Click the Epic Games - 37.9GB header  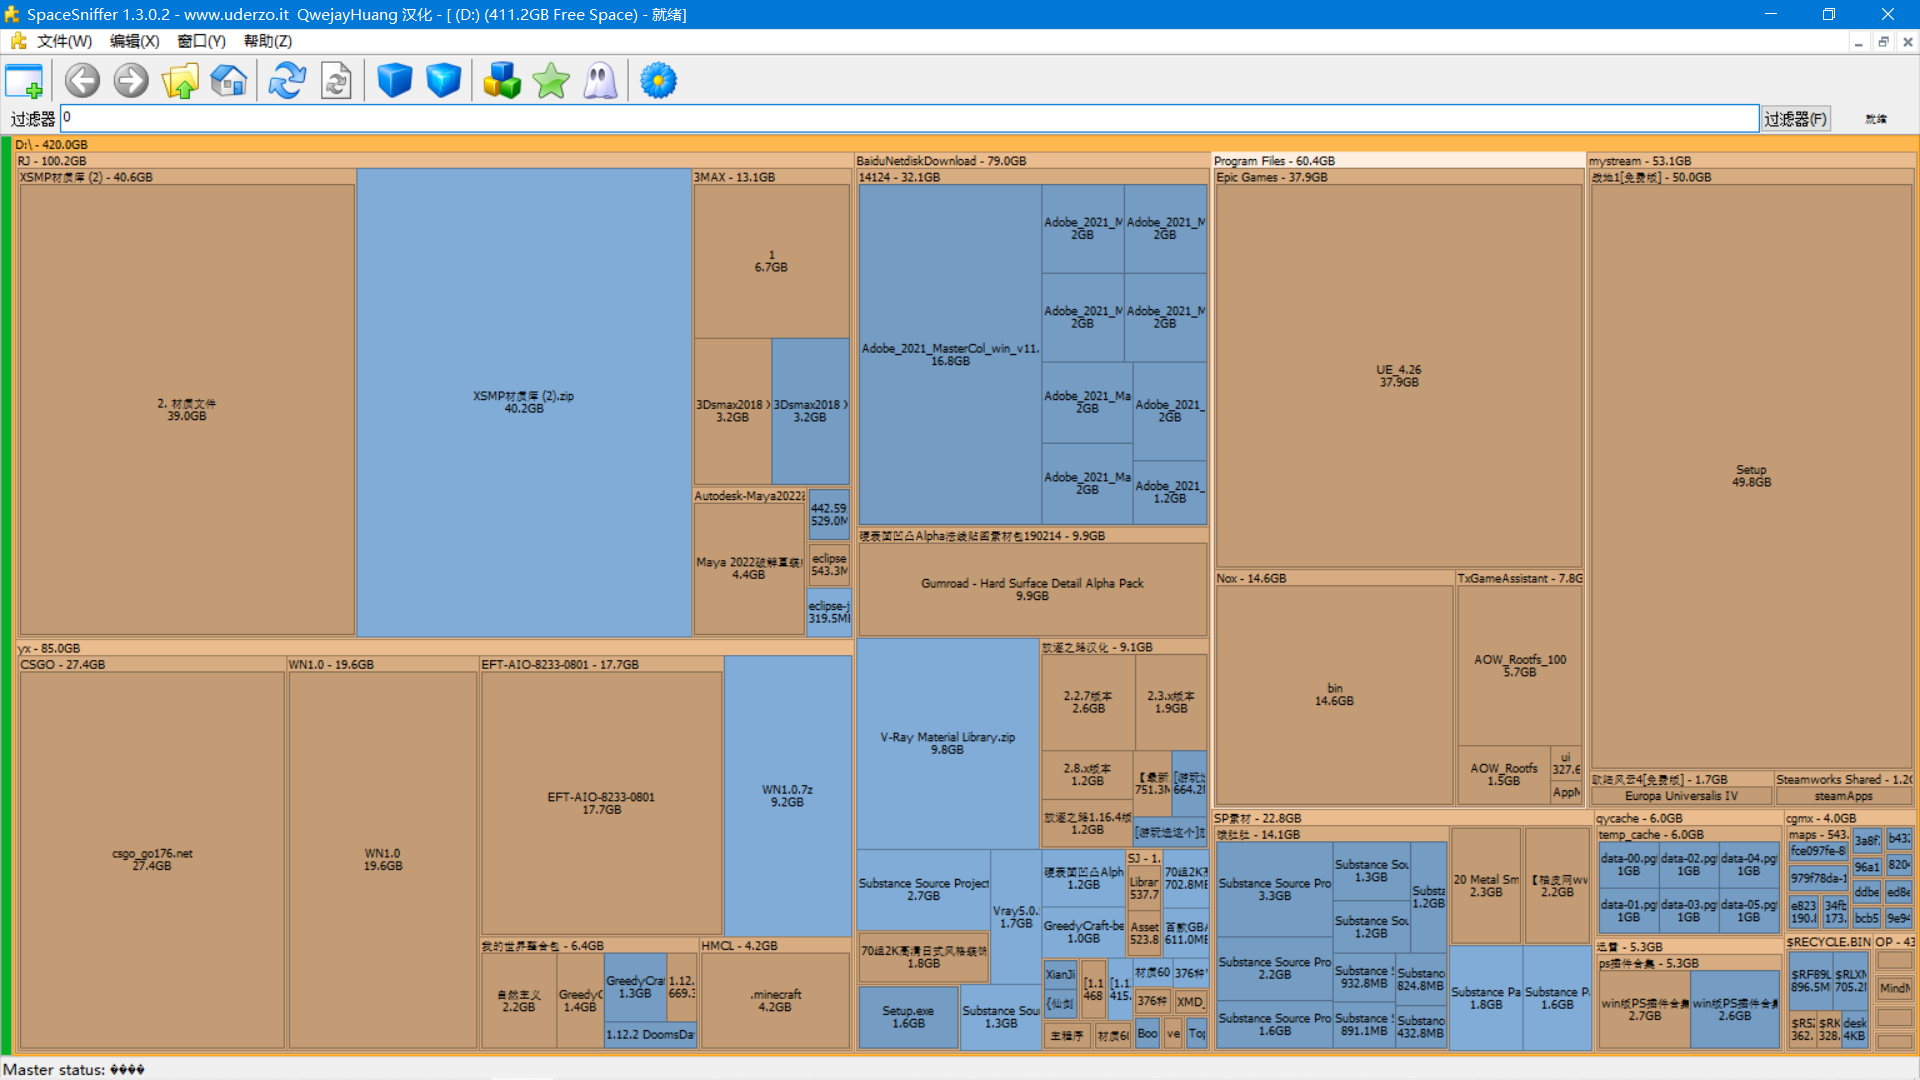(x=1399, y=177)
